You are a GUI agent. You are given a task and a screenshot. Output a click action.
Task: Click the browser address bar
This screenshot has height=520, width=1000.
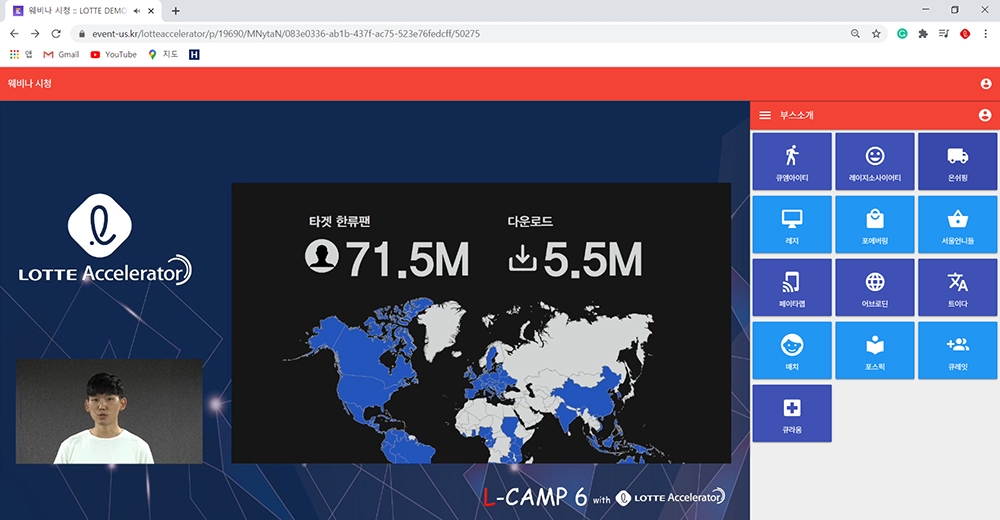tap(450, 33)
